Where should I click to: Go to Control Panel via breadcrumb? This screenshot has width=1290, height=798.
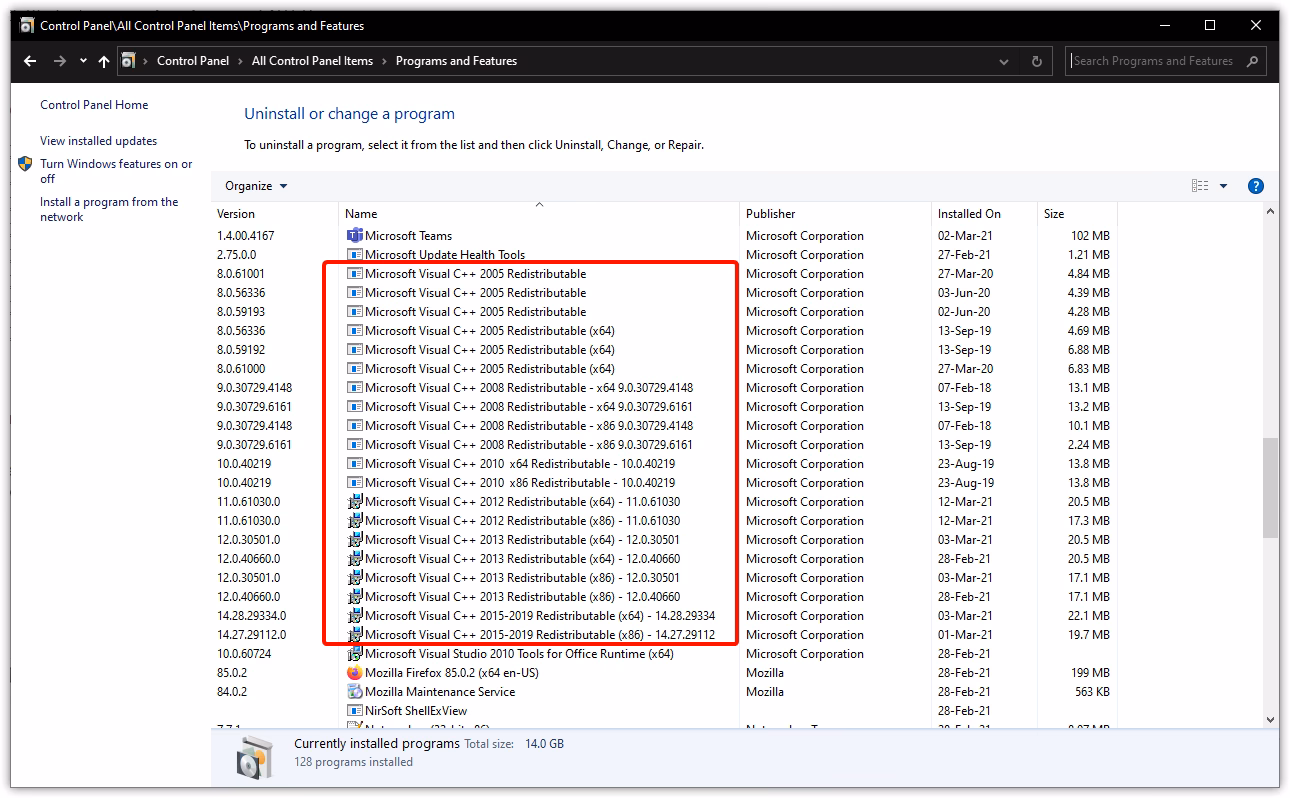click(193, 61)
